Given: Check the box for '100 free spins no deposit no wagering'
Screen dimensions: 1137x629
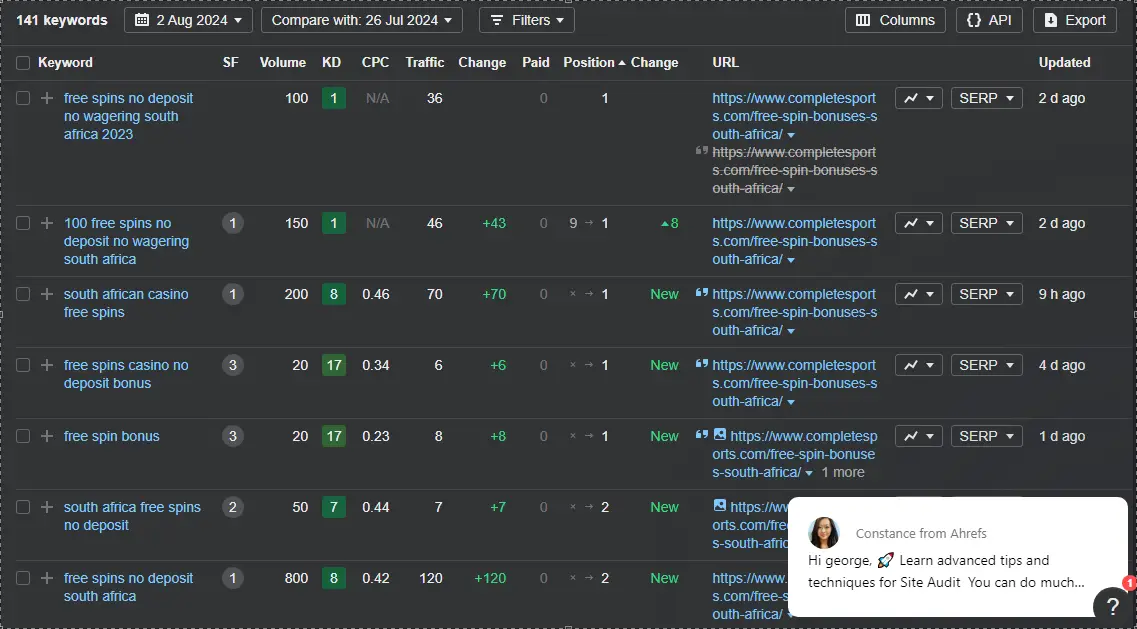Looking at the screenshot, I should tap(23, 223).
